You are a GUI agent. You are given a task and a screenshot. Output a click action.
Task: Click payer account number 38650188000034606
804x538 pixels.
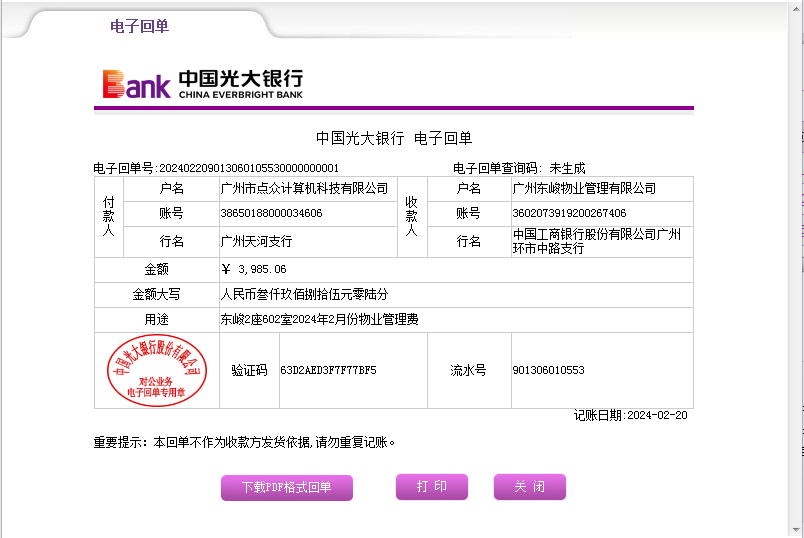(x=271, y=213)
